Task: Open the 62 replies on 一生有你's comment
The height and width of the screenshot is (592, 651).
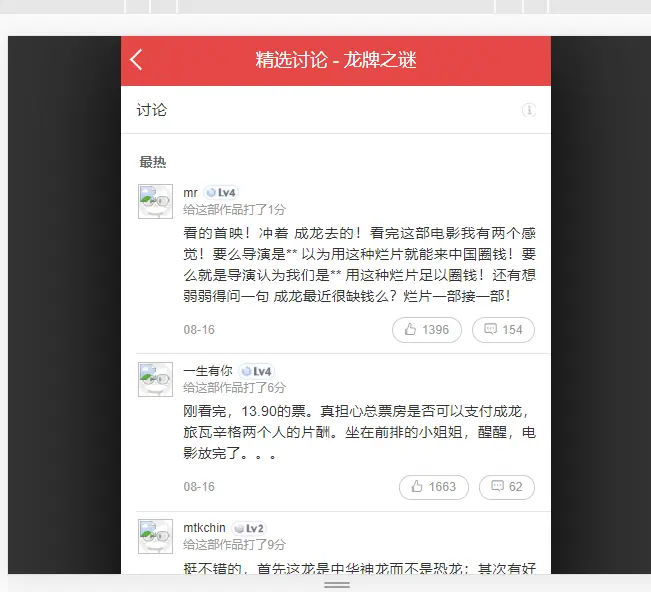Action: coord(507,487)
